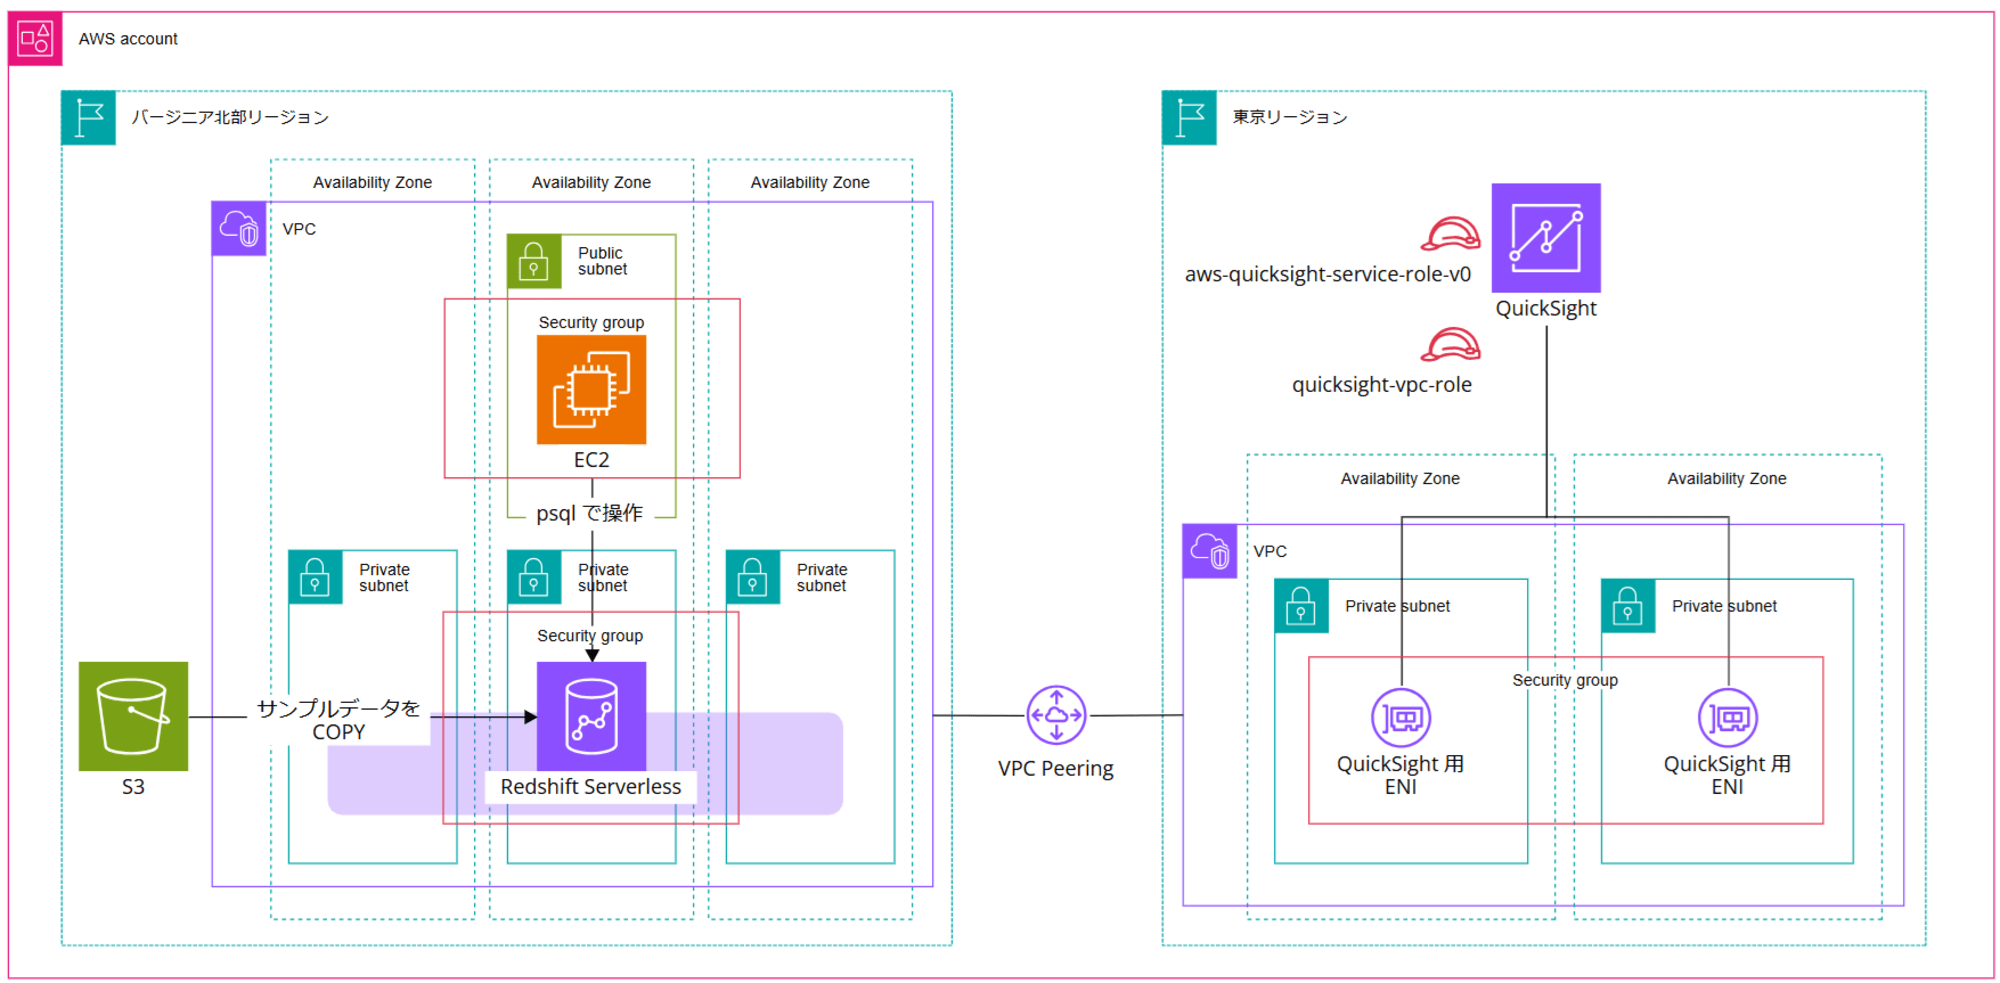Image resolution: width=2000 pixels, height=983 pixels.
Task: Click the 'VPC Peering' label
Action: click(x=1056, y=769)
